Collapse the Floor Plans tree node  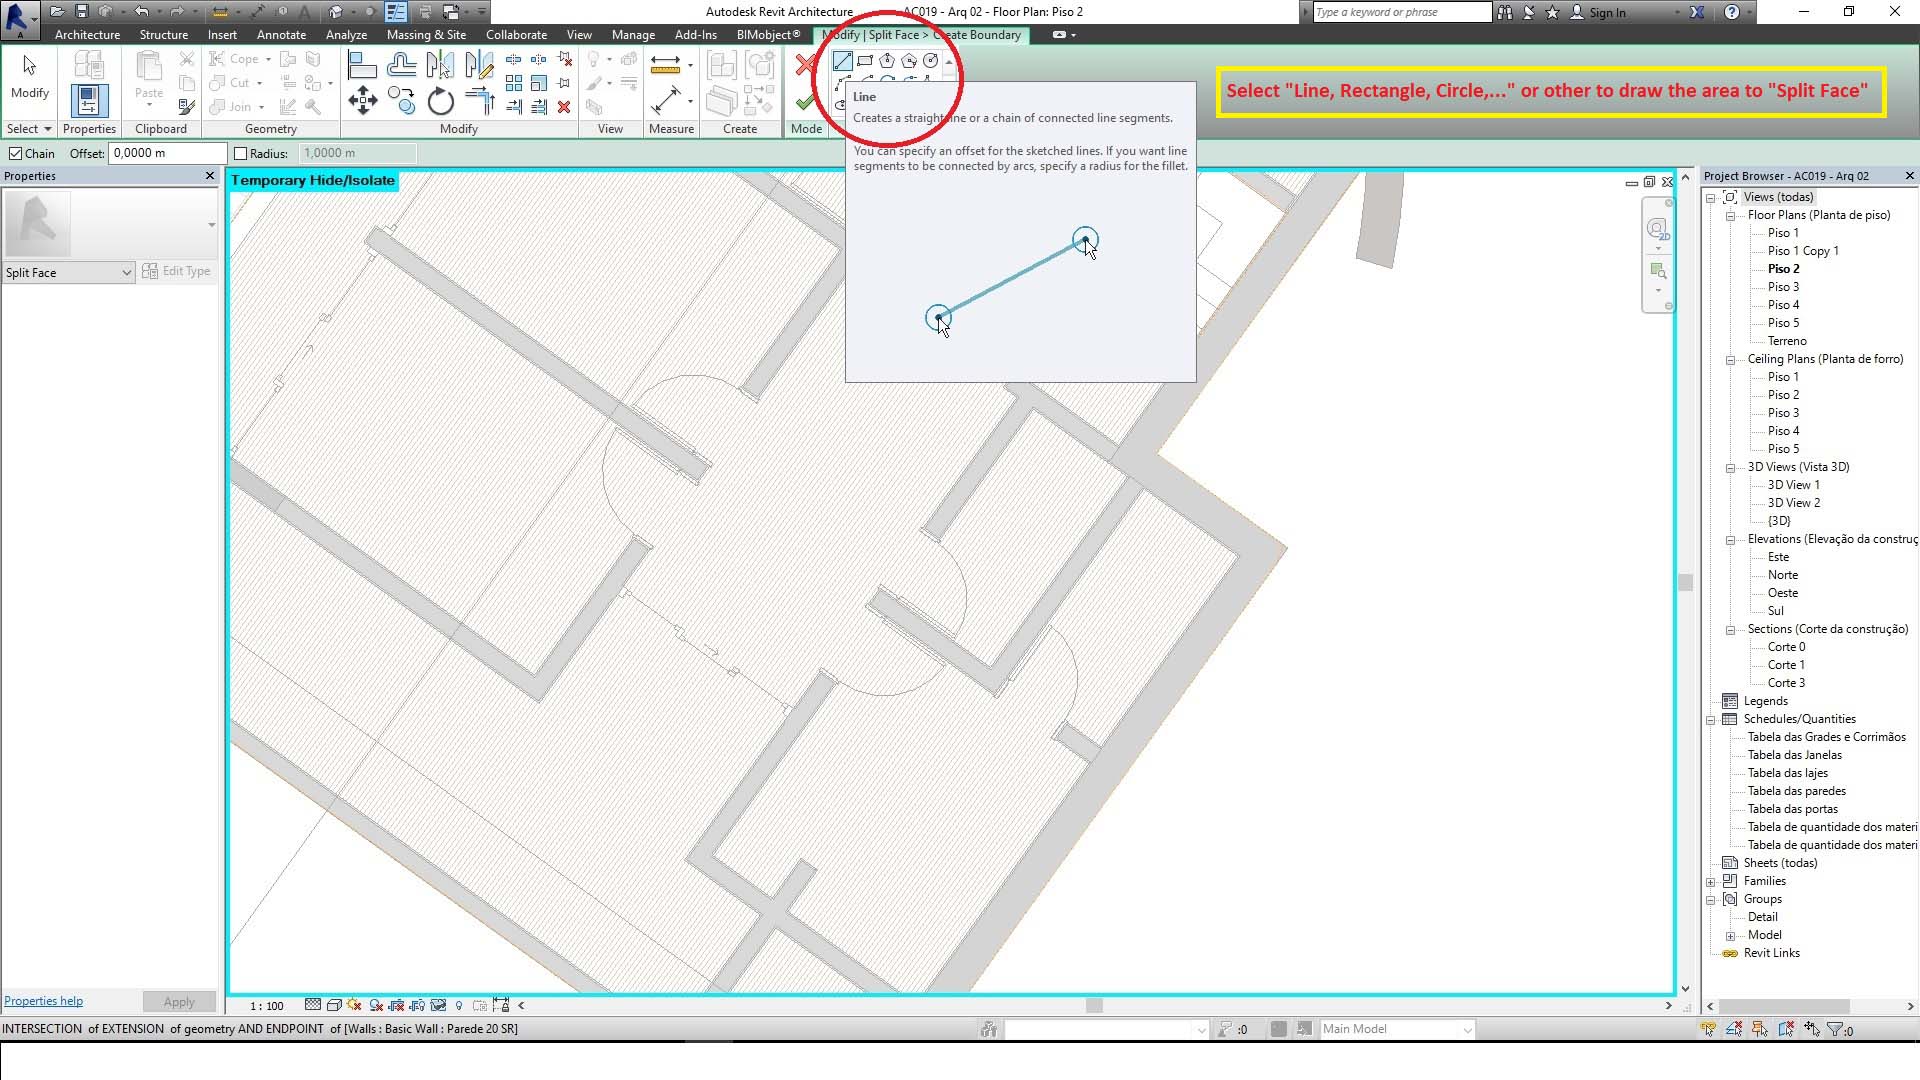(x=1730, y=215)
